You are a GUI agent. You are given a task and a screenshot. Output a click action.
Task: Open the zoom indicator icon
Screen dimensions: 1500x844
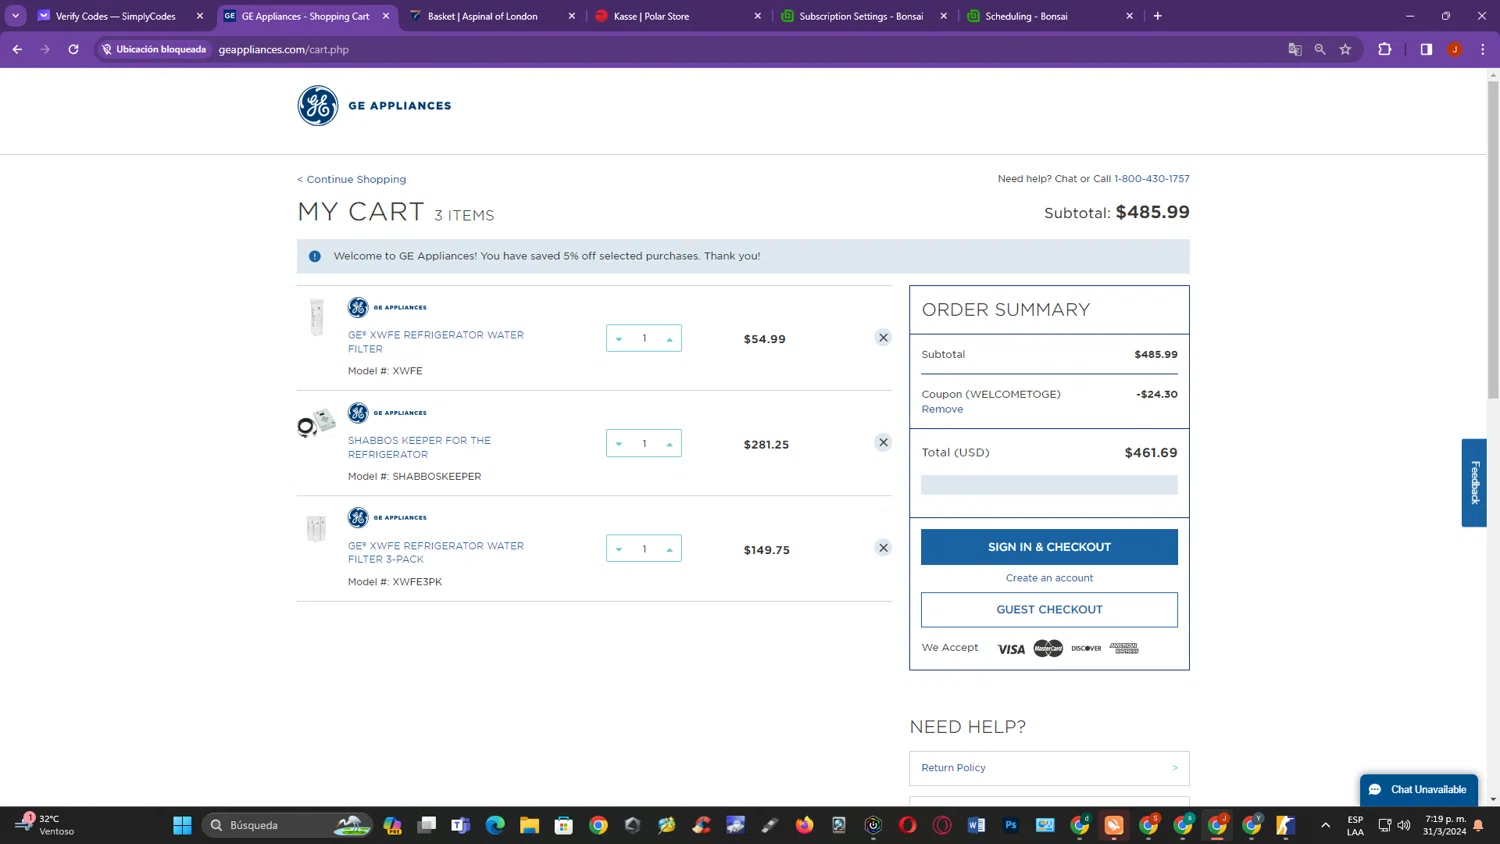pos(1320,49)
